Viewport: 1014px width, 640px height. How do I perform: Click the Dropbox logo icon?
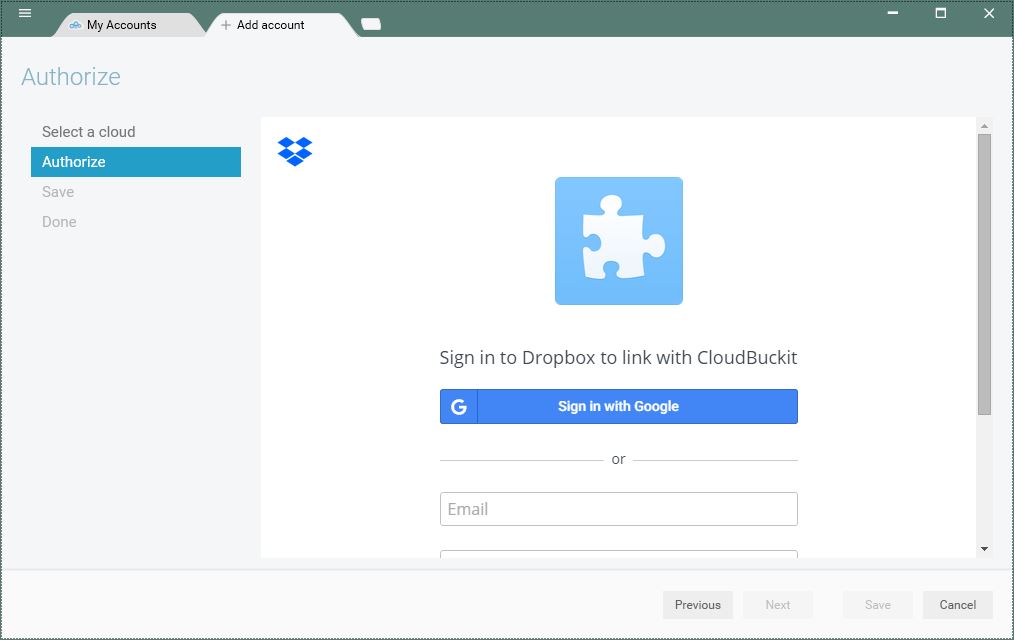click(295, 151)
